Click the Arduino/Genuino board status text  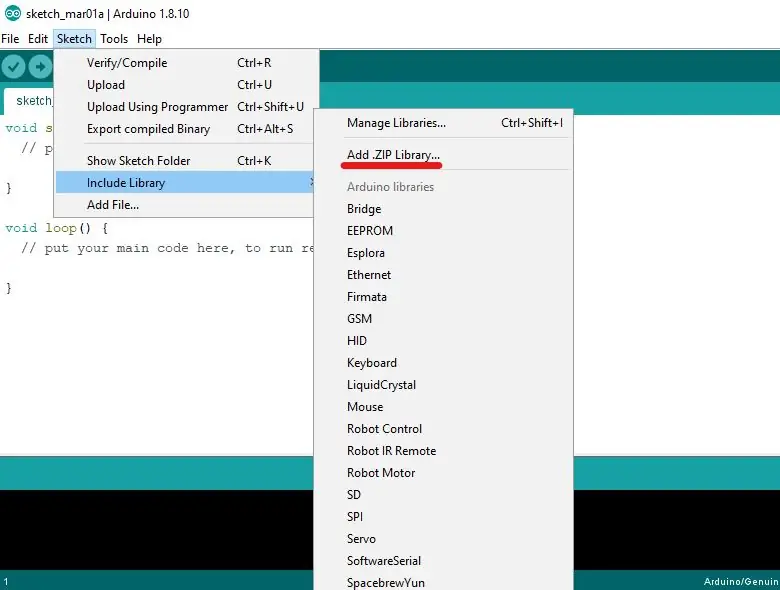click(741, 582)
